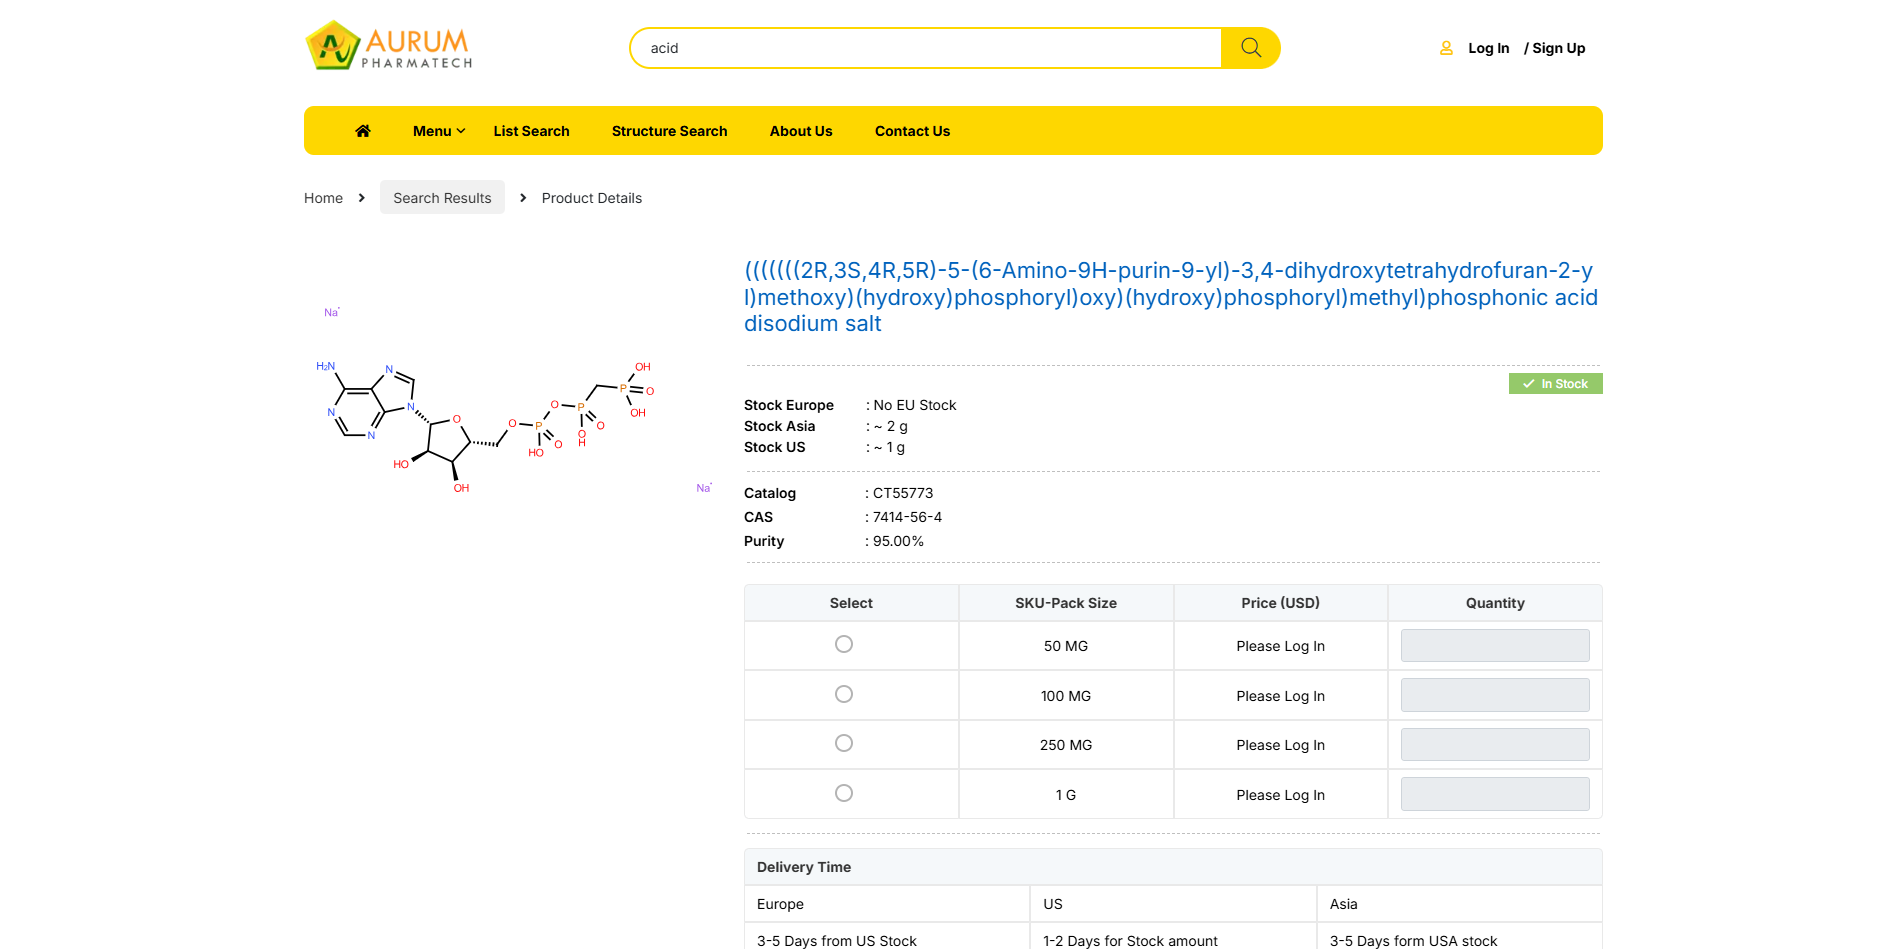Click the yellow search magnifier button
1904x951 pixels.
click(x=1250, y=48)
